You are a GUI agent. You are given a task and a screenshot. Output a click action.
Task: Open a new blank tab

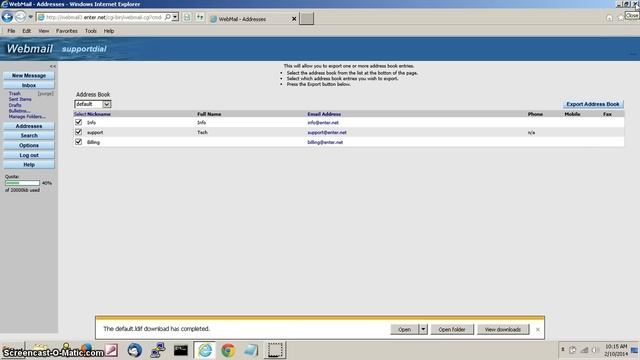coord(306,18)
